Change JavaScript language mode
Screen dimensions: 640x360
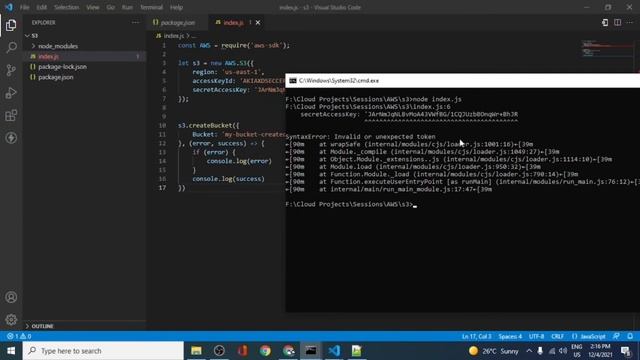592,336
